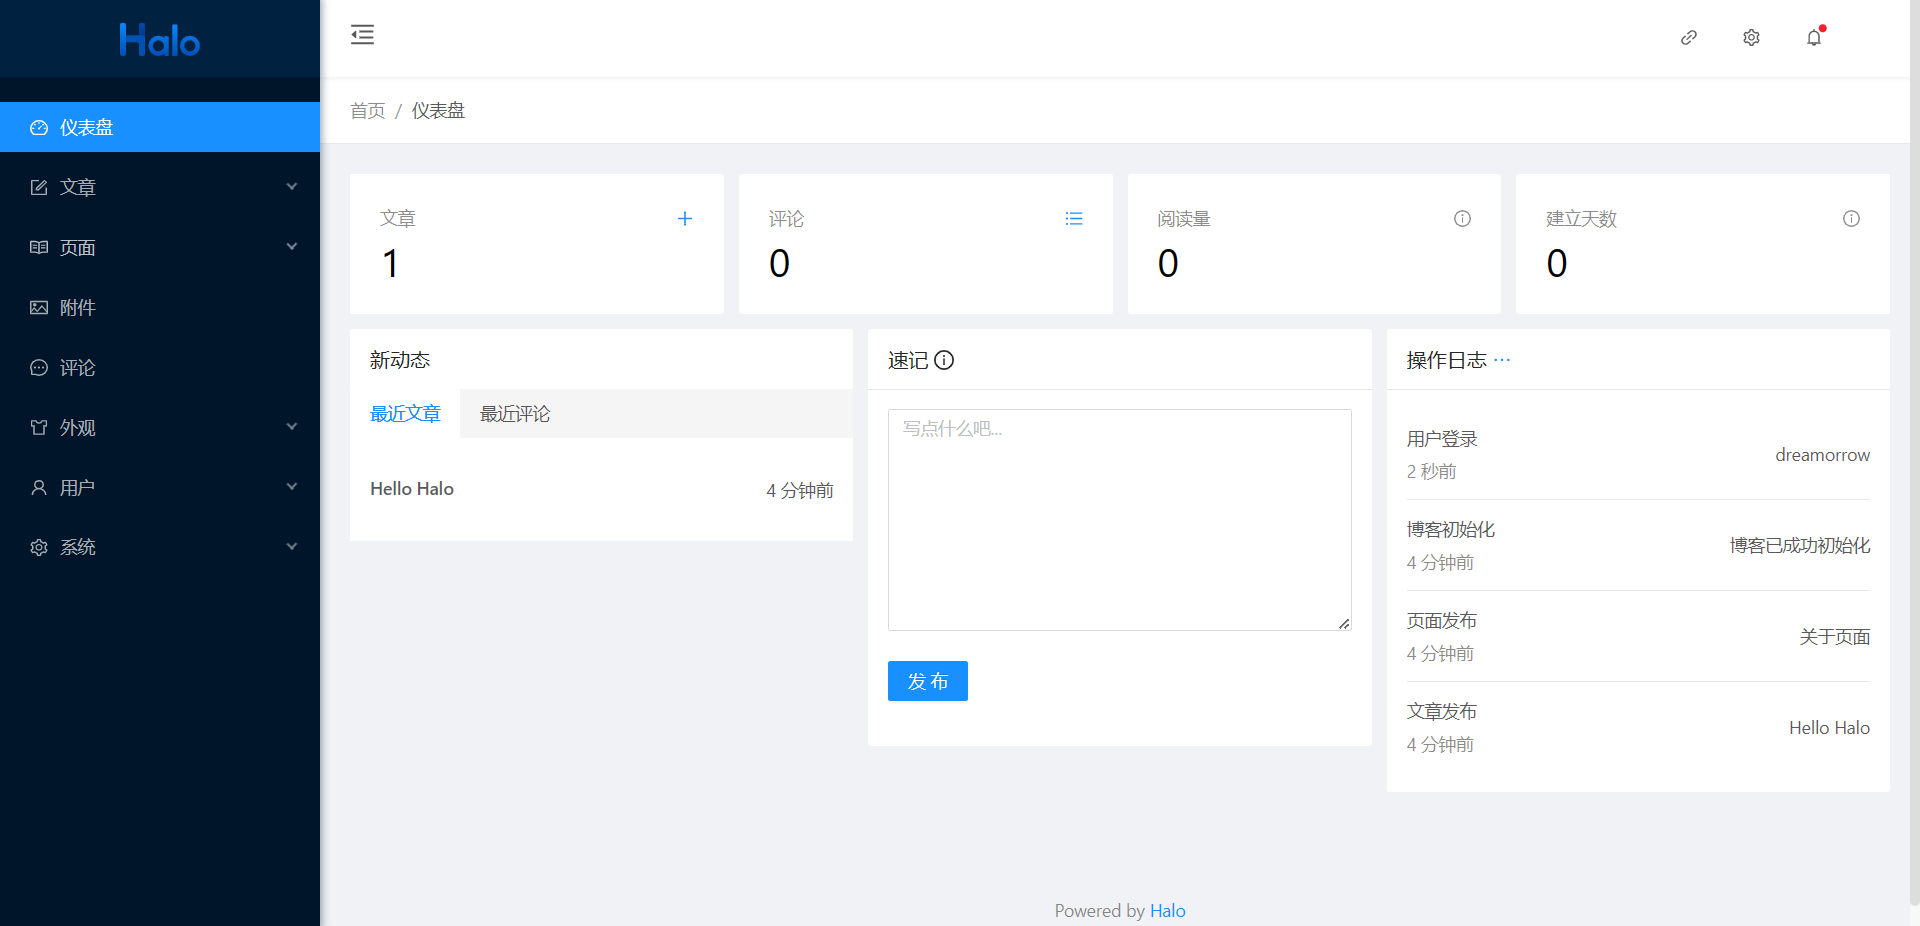Click the info icon next to 速记
The height and width of the screenshot is (926, 1920).
(x=944, y=360)
